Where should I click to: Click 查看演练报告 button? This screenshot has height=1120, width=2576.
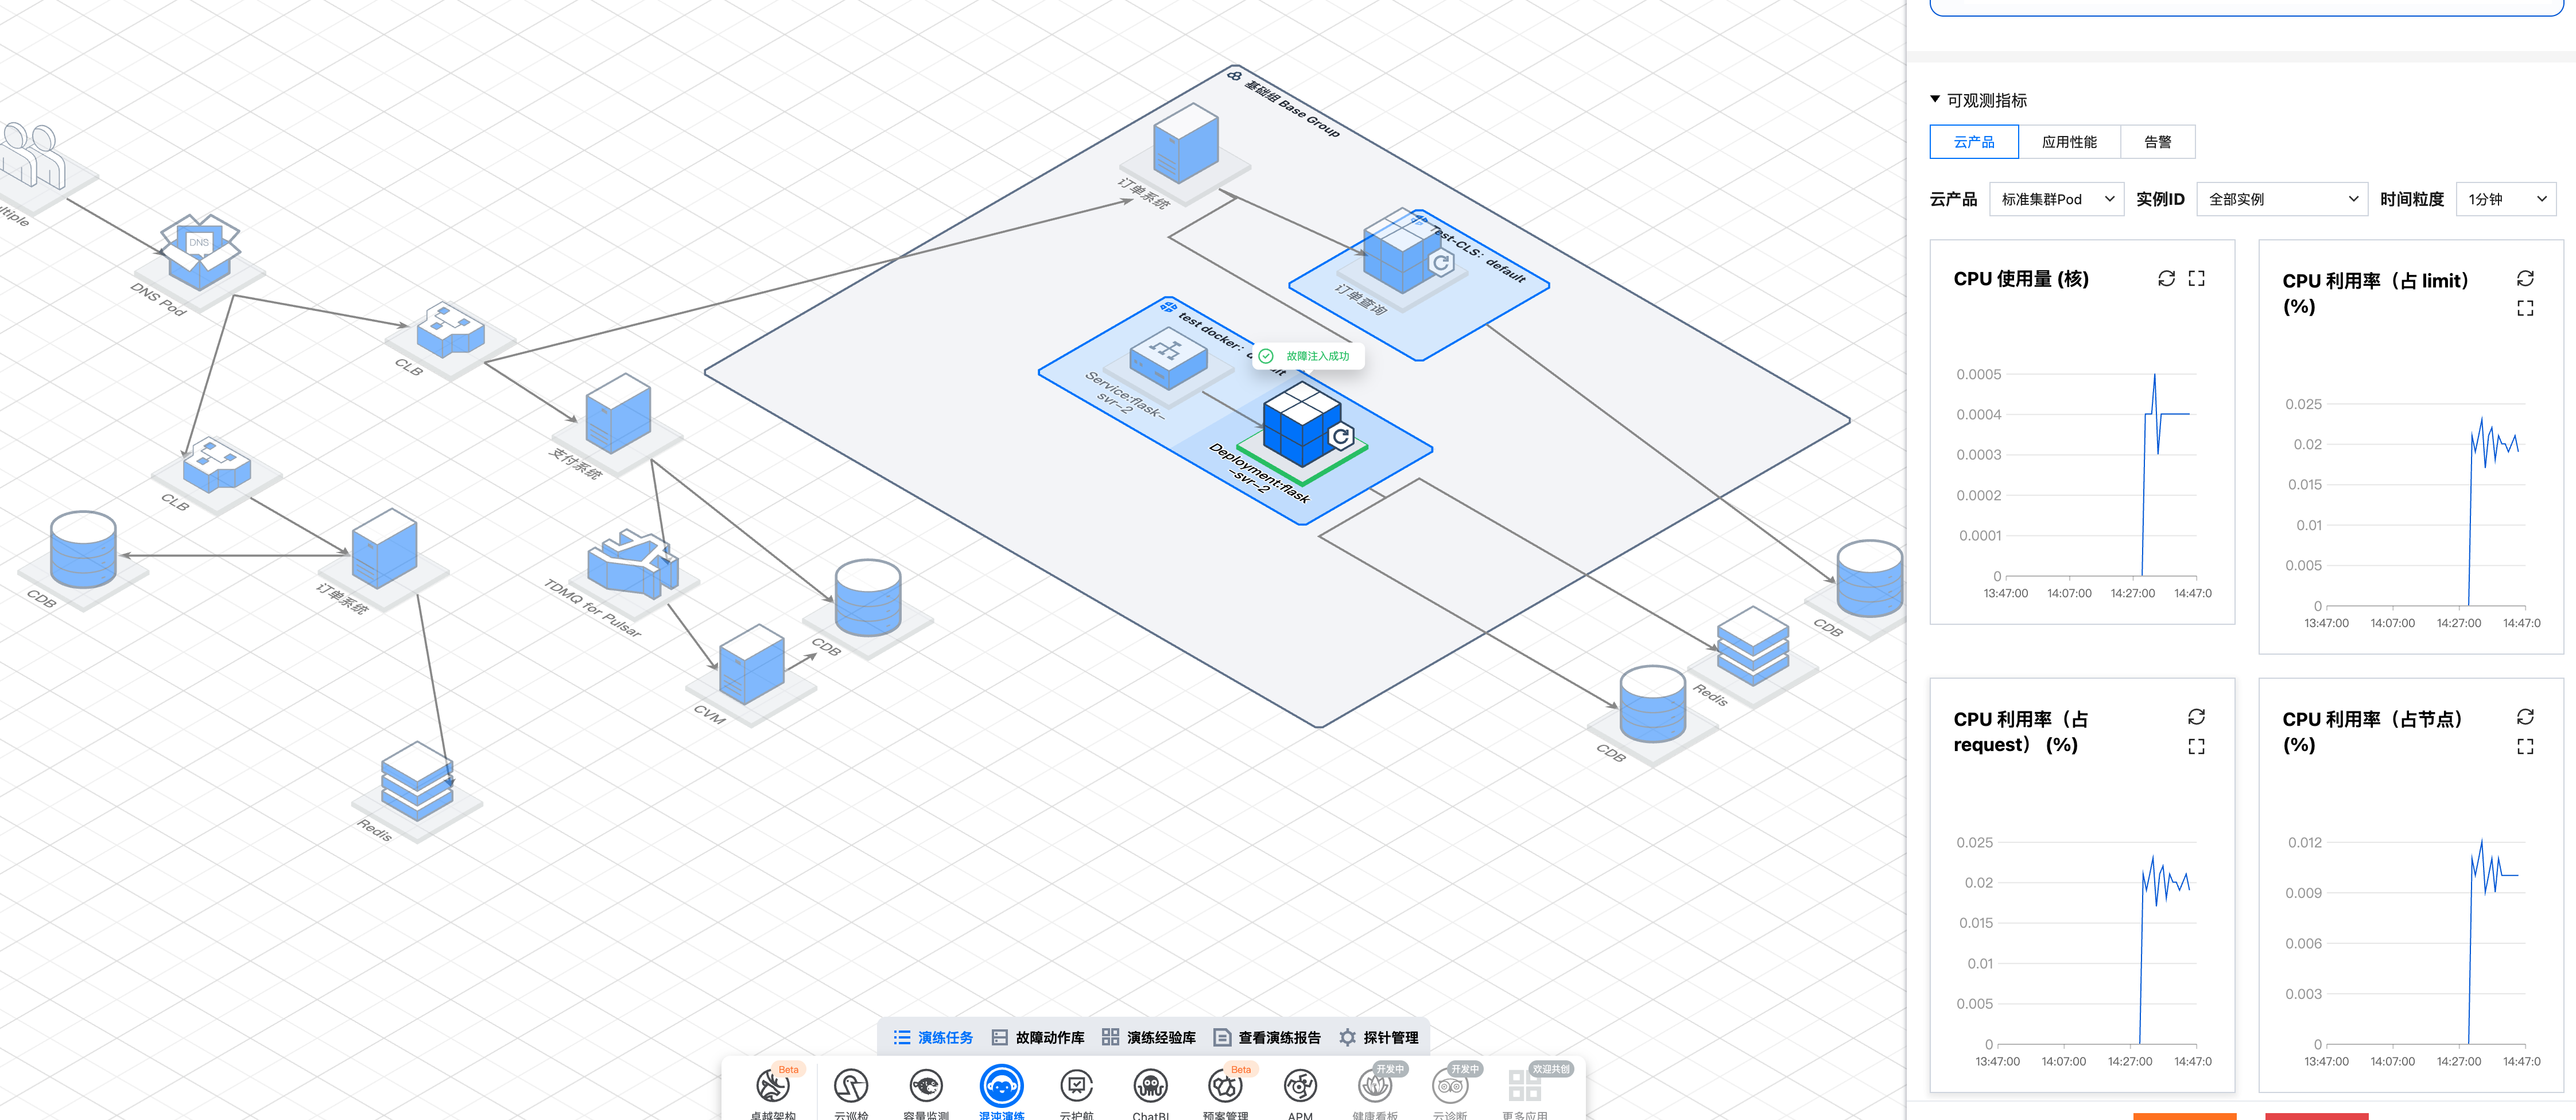click(1267, 1038)
